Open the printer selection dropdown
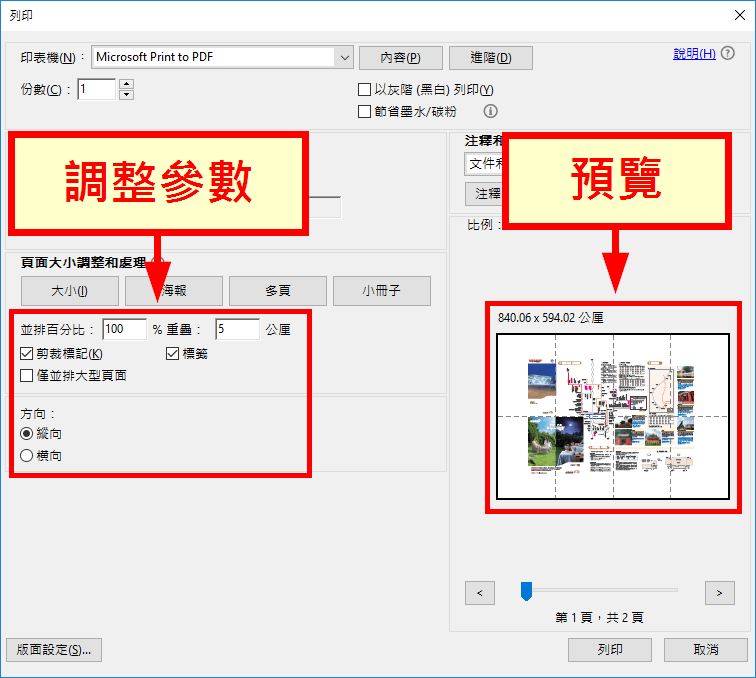This screenshot has height=678, width=756. (x=345, y=57)
